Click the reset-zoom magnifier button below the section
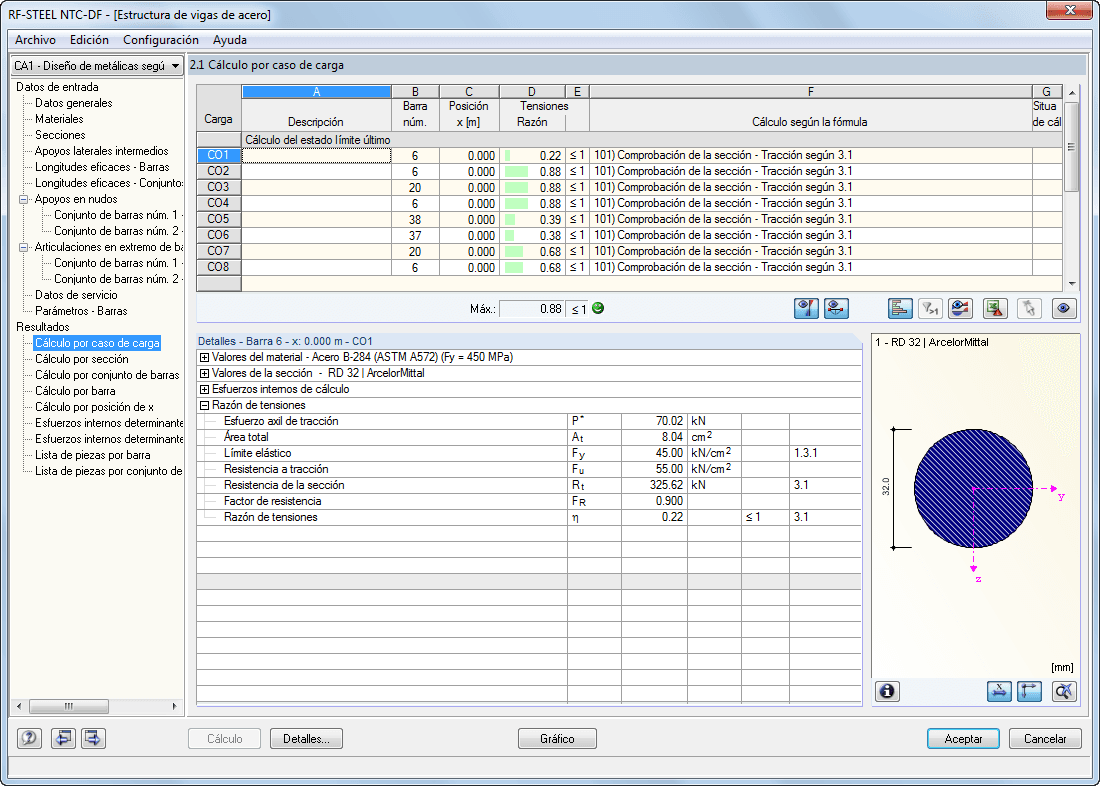Viewport: 1100px width, 786px height. pyautogui.click(x=1064, y=691)
